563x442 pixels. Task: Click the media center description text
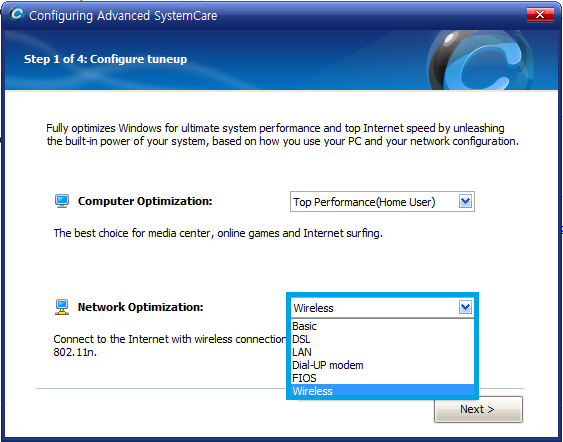tap(218, 233)
